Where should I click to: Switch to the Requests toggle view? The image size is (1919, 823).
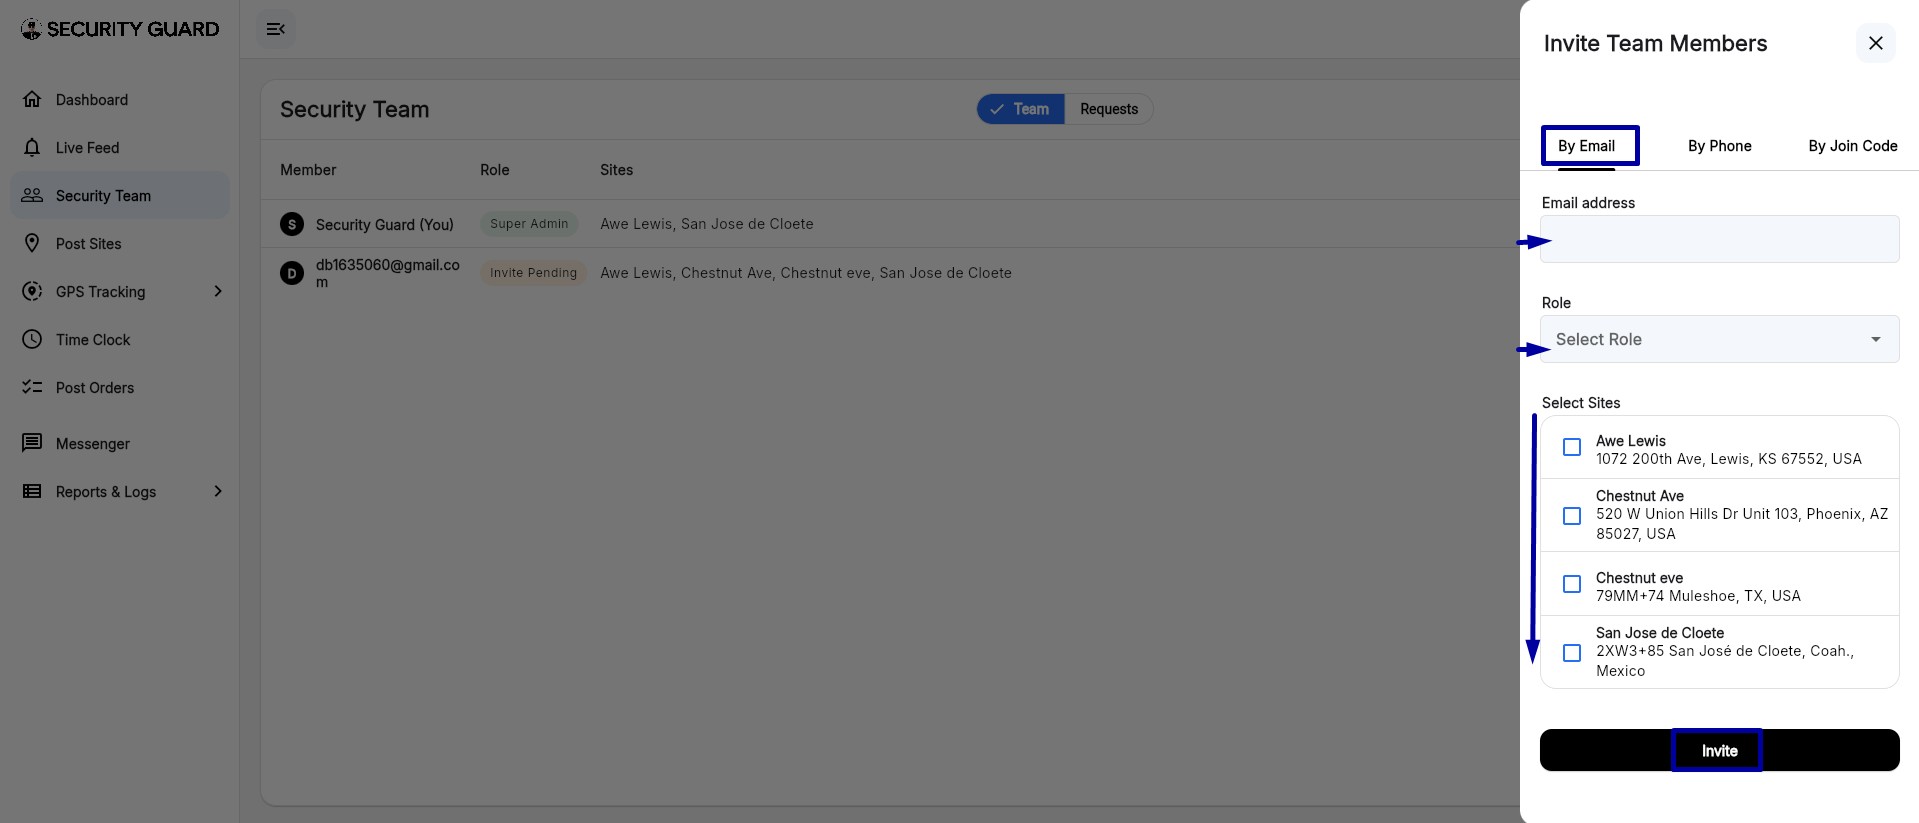(1108, 109)
